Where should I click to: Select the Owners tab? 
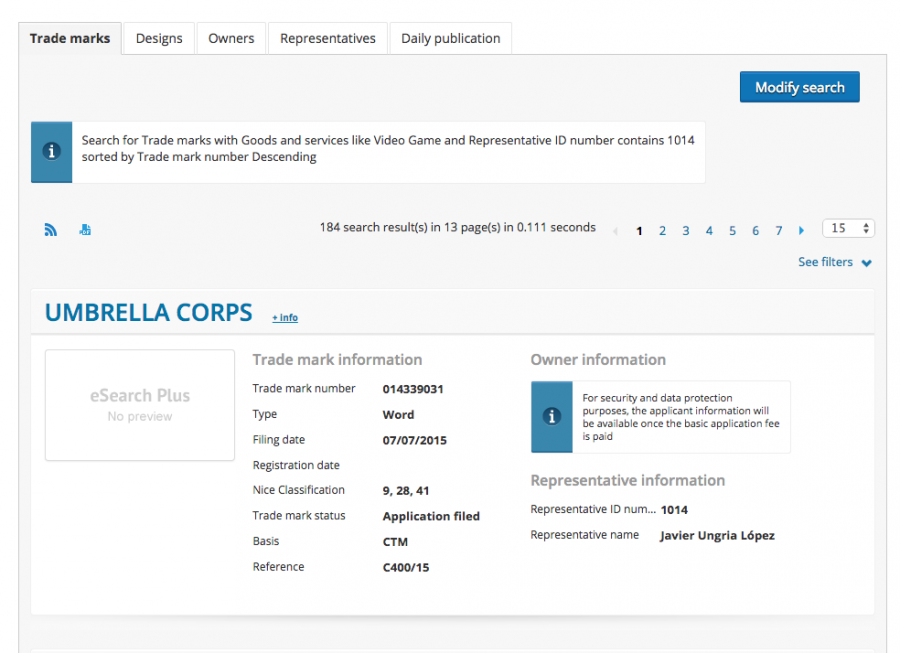231,38
